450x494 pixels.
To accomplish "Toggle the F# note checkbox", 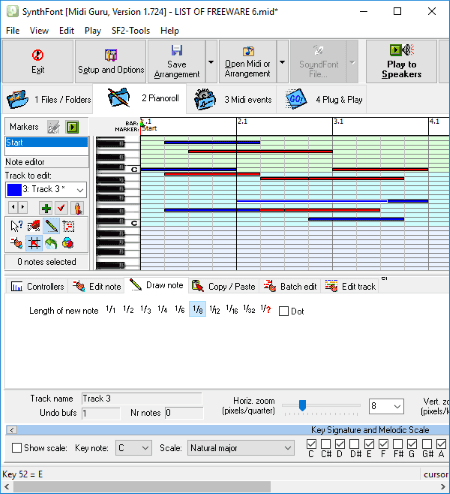I will 397,444.
